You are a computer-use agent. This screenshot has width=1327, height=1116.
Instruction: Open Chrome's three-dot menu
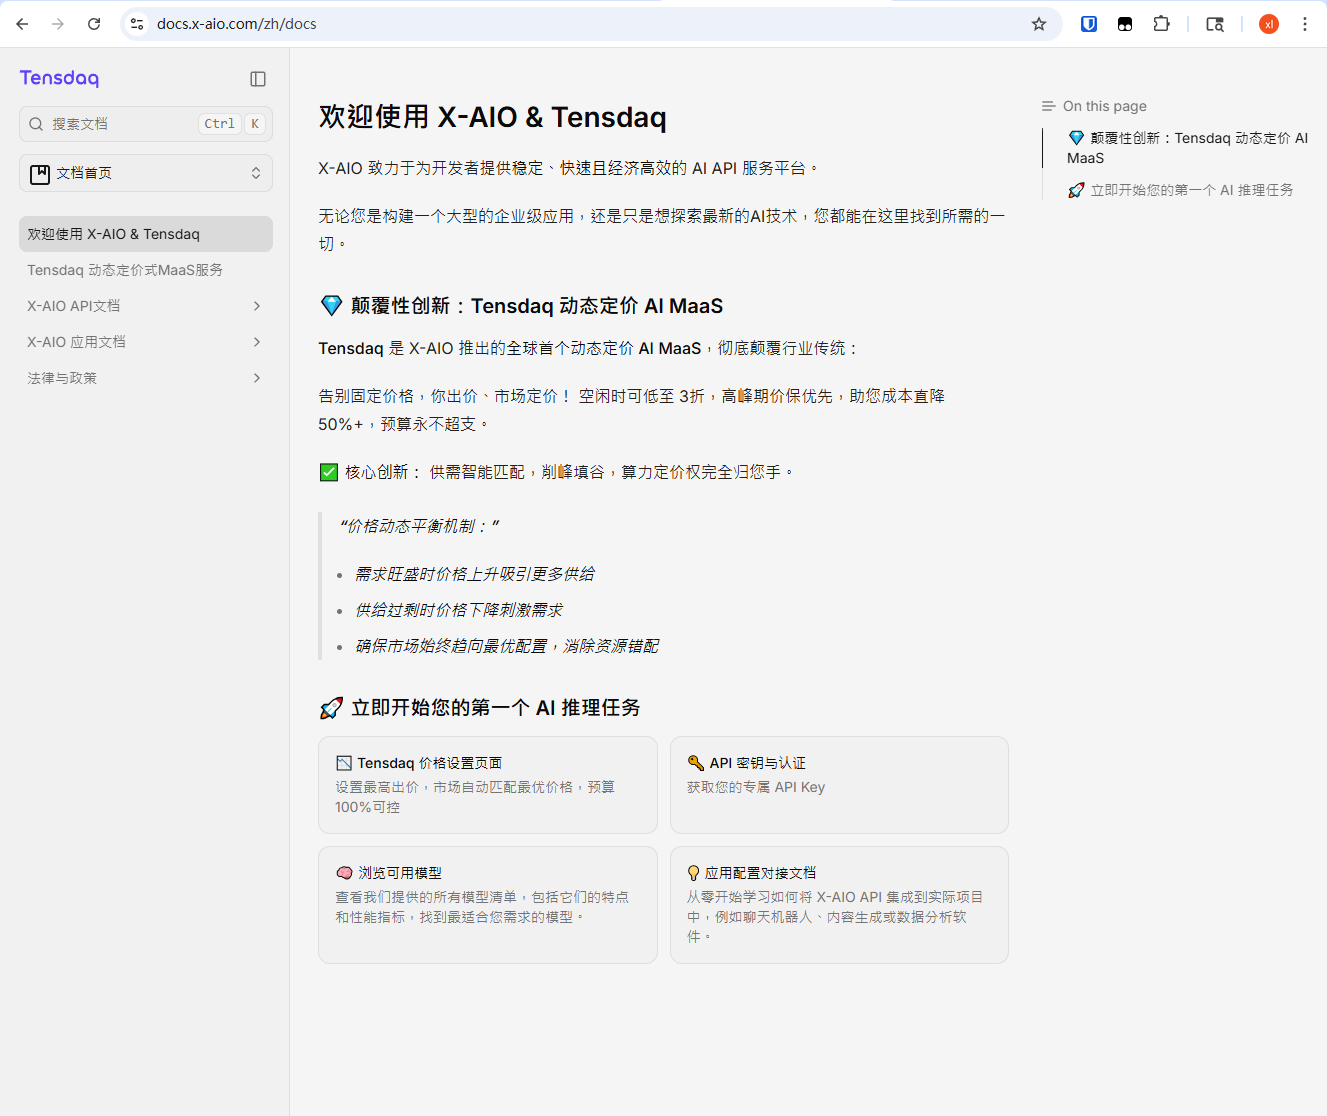1305,24
